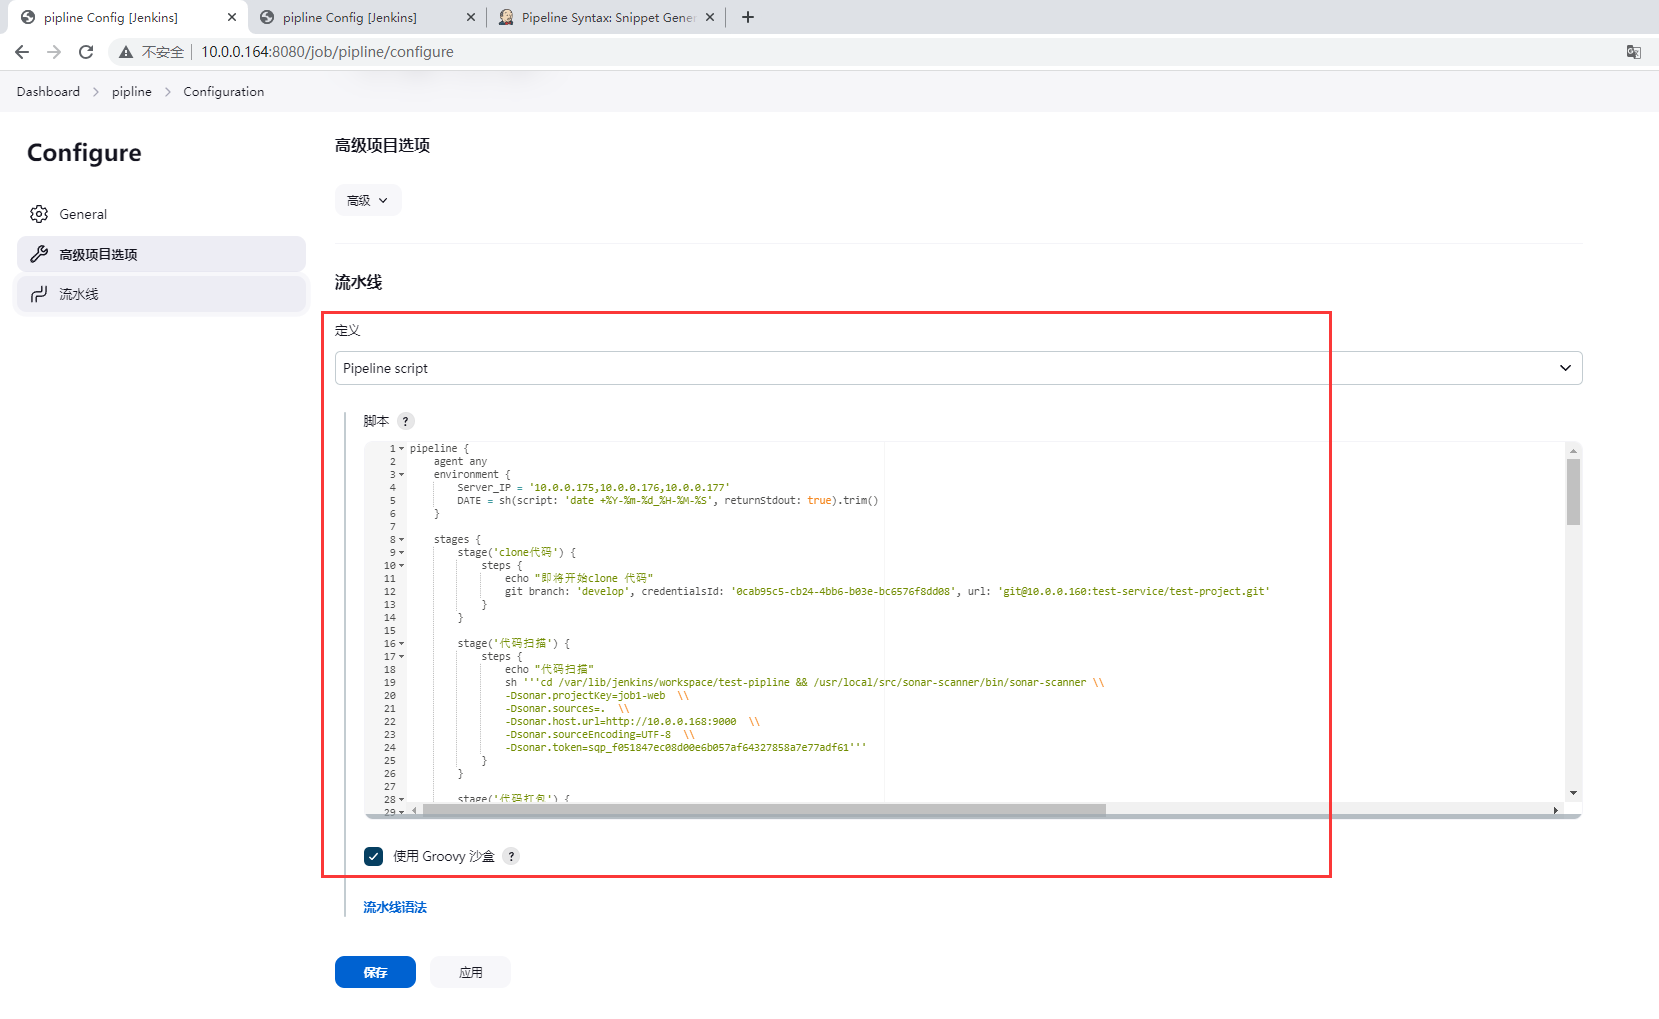Click the editor scroll-left arrow
Image resolution: width=1659 pixels, height=1019 pixels.
[x=414, y=810]
